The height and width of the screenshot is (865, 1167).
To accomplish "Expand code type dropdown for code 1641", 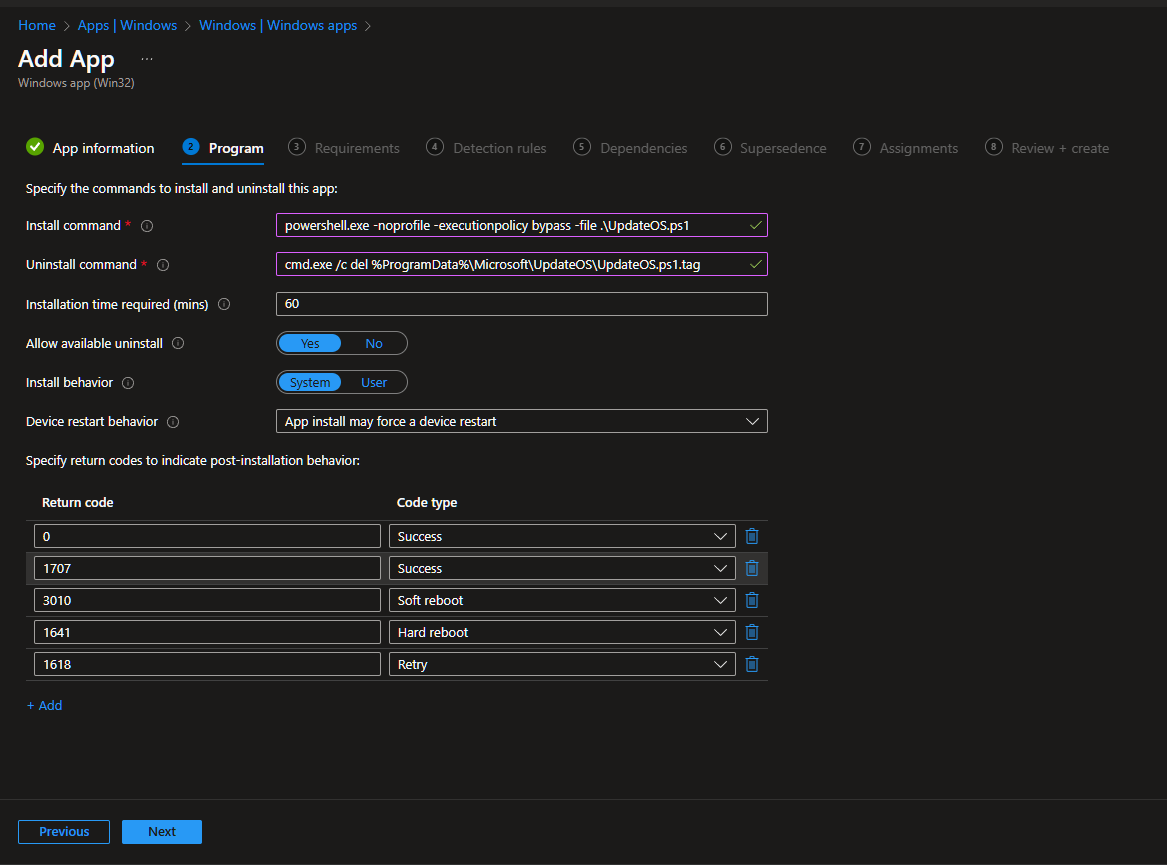I will [x=561, y=632].
